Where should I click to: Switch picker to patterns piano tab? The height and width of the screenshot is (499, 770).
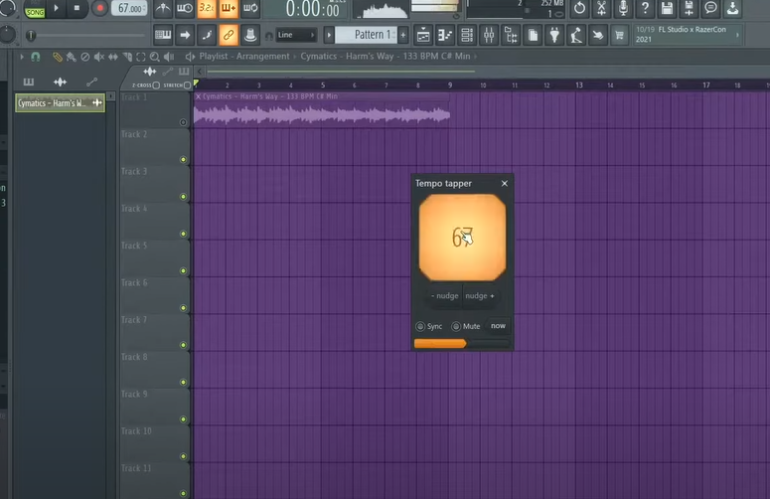[28, 82]
